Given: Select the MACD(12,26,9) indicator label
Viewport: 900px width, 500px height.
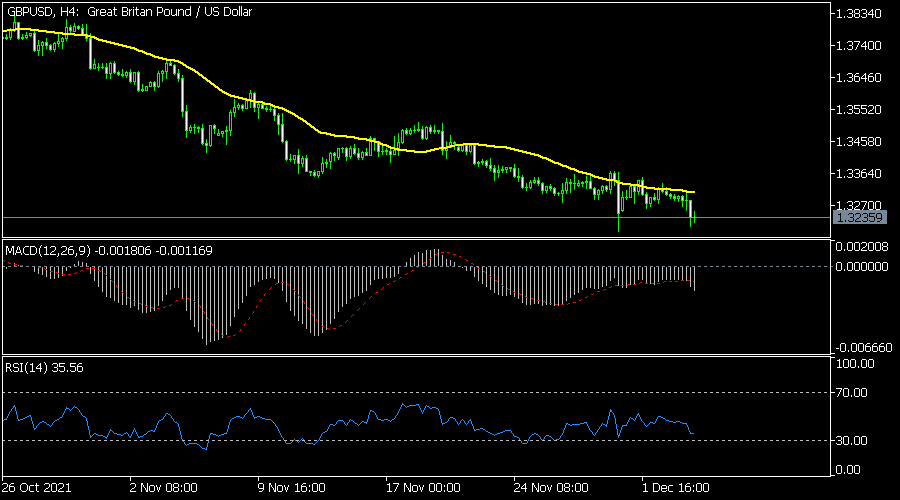Looking at the screenshot, I should [x=109, y=251].
